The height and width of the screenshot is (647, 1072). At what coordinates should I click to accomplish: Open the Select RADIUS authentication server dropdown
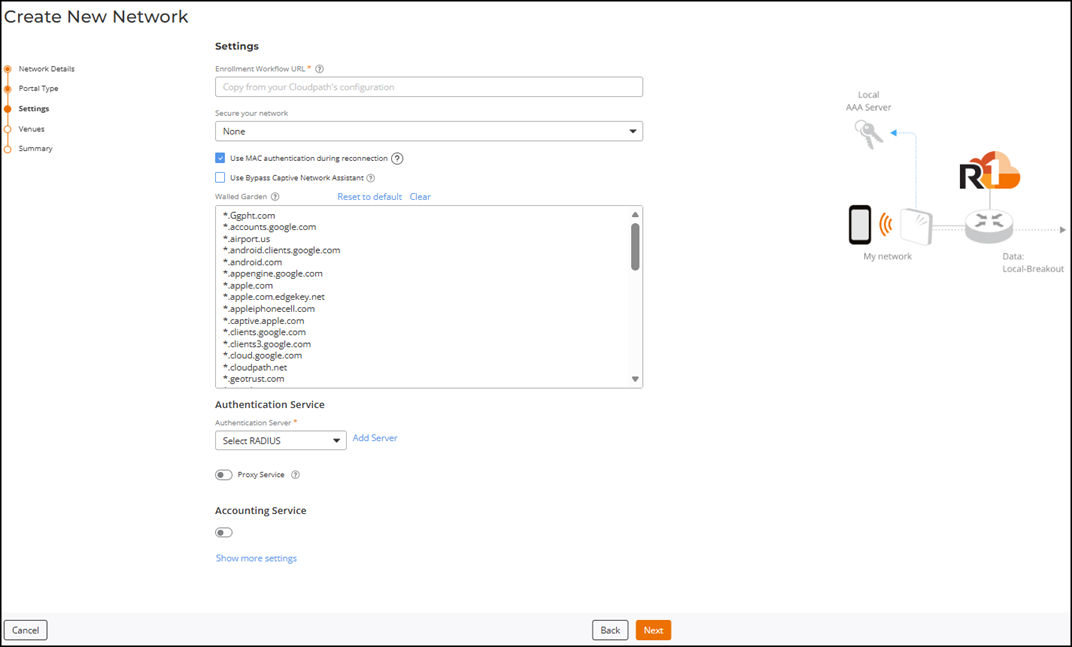[x=280, y=441]
